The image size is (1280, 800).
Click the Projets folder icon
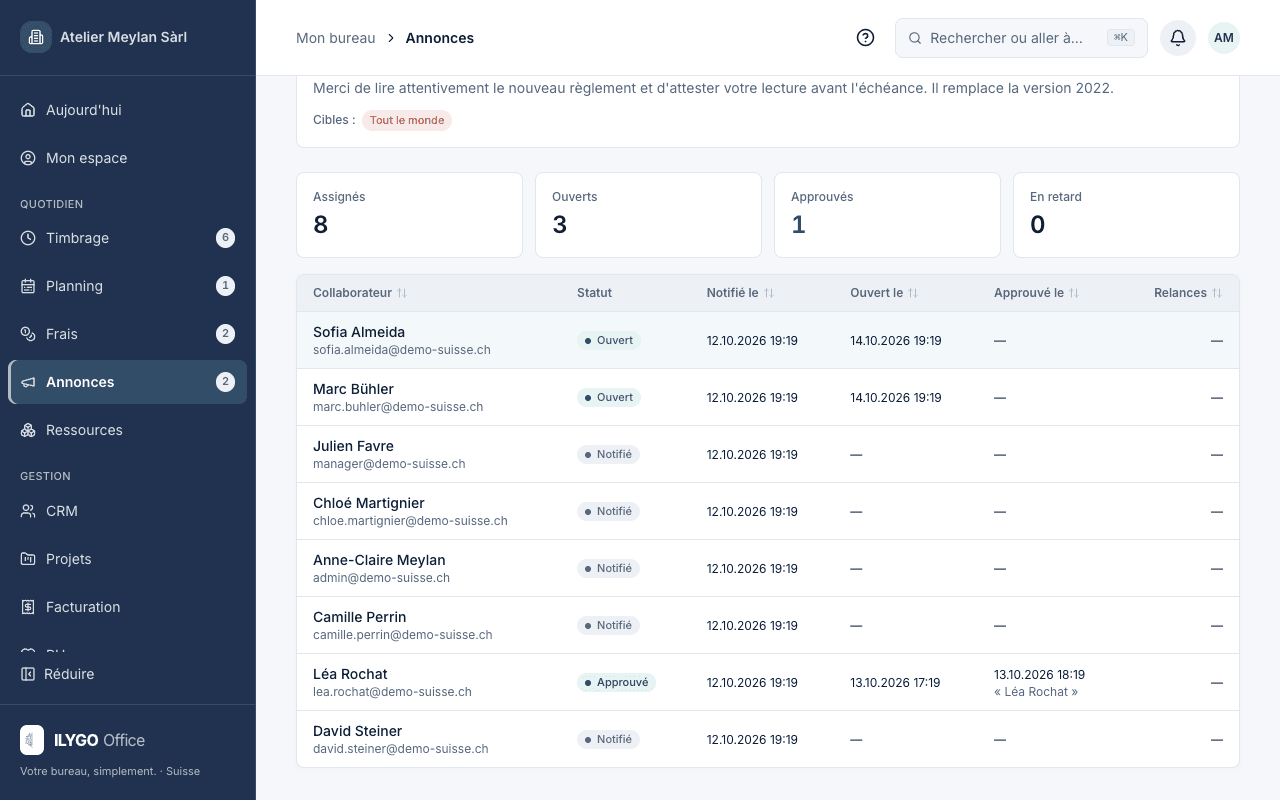[x=28, y=559]
